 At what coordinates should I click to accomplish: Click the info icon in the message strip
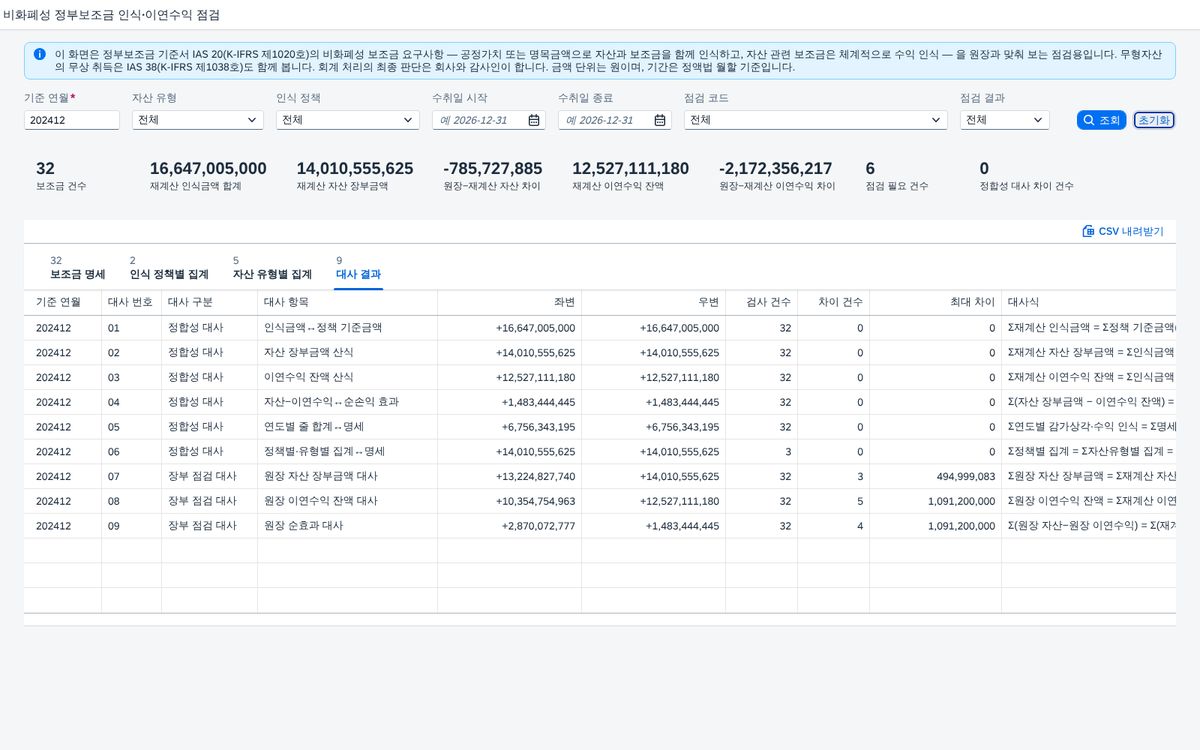[x=40, y=54]
